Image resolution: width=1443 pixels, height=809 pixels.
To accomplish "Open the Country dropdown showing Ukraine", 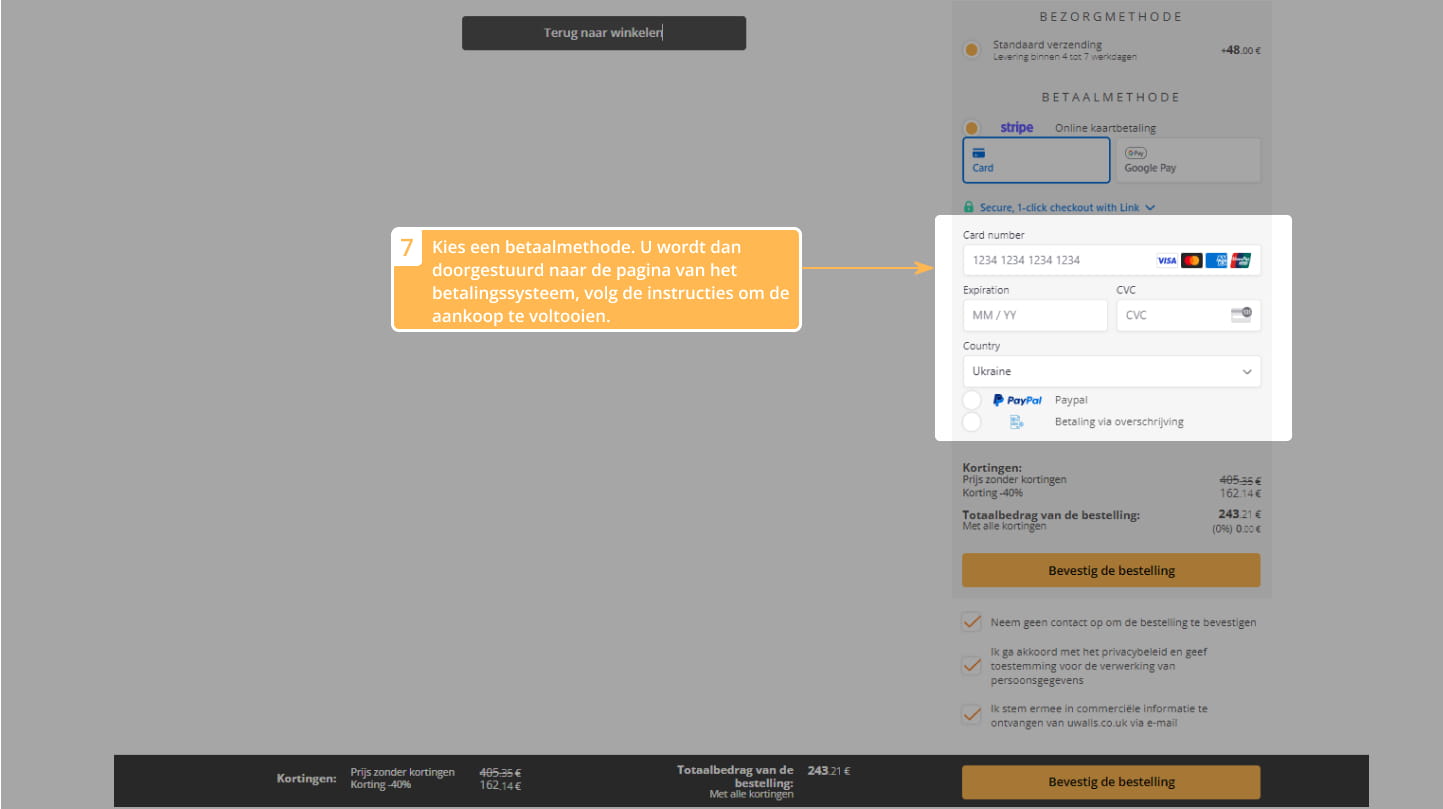I will [x=1110, y=371].
